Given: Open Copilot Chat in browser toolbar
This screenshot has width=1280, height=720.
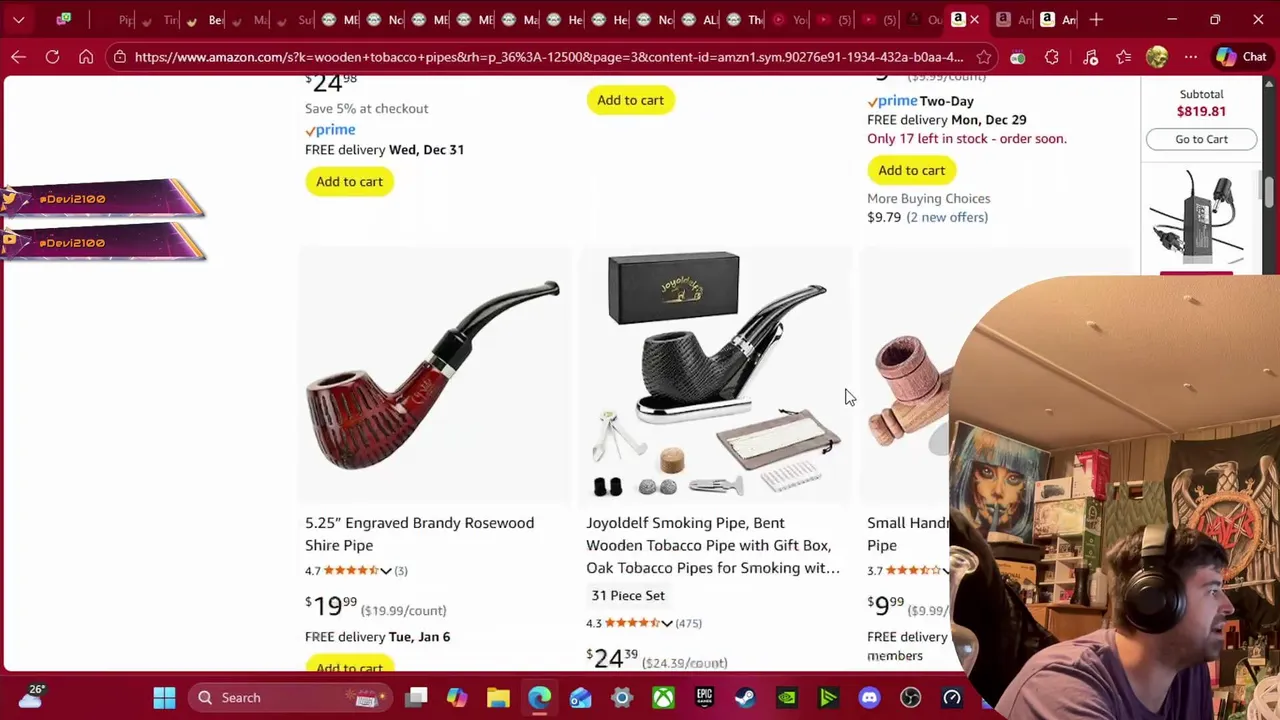Looking at the screenshot, I should (1241, 57).
